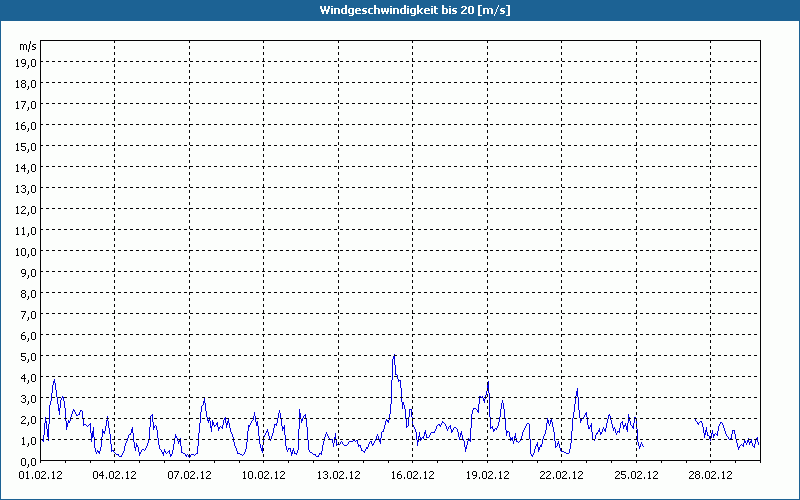Select the 14,0 y-axis label
Viewport: 800px width, 500px height.
(26, 168)
